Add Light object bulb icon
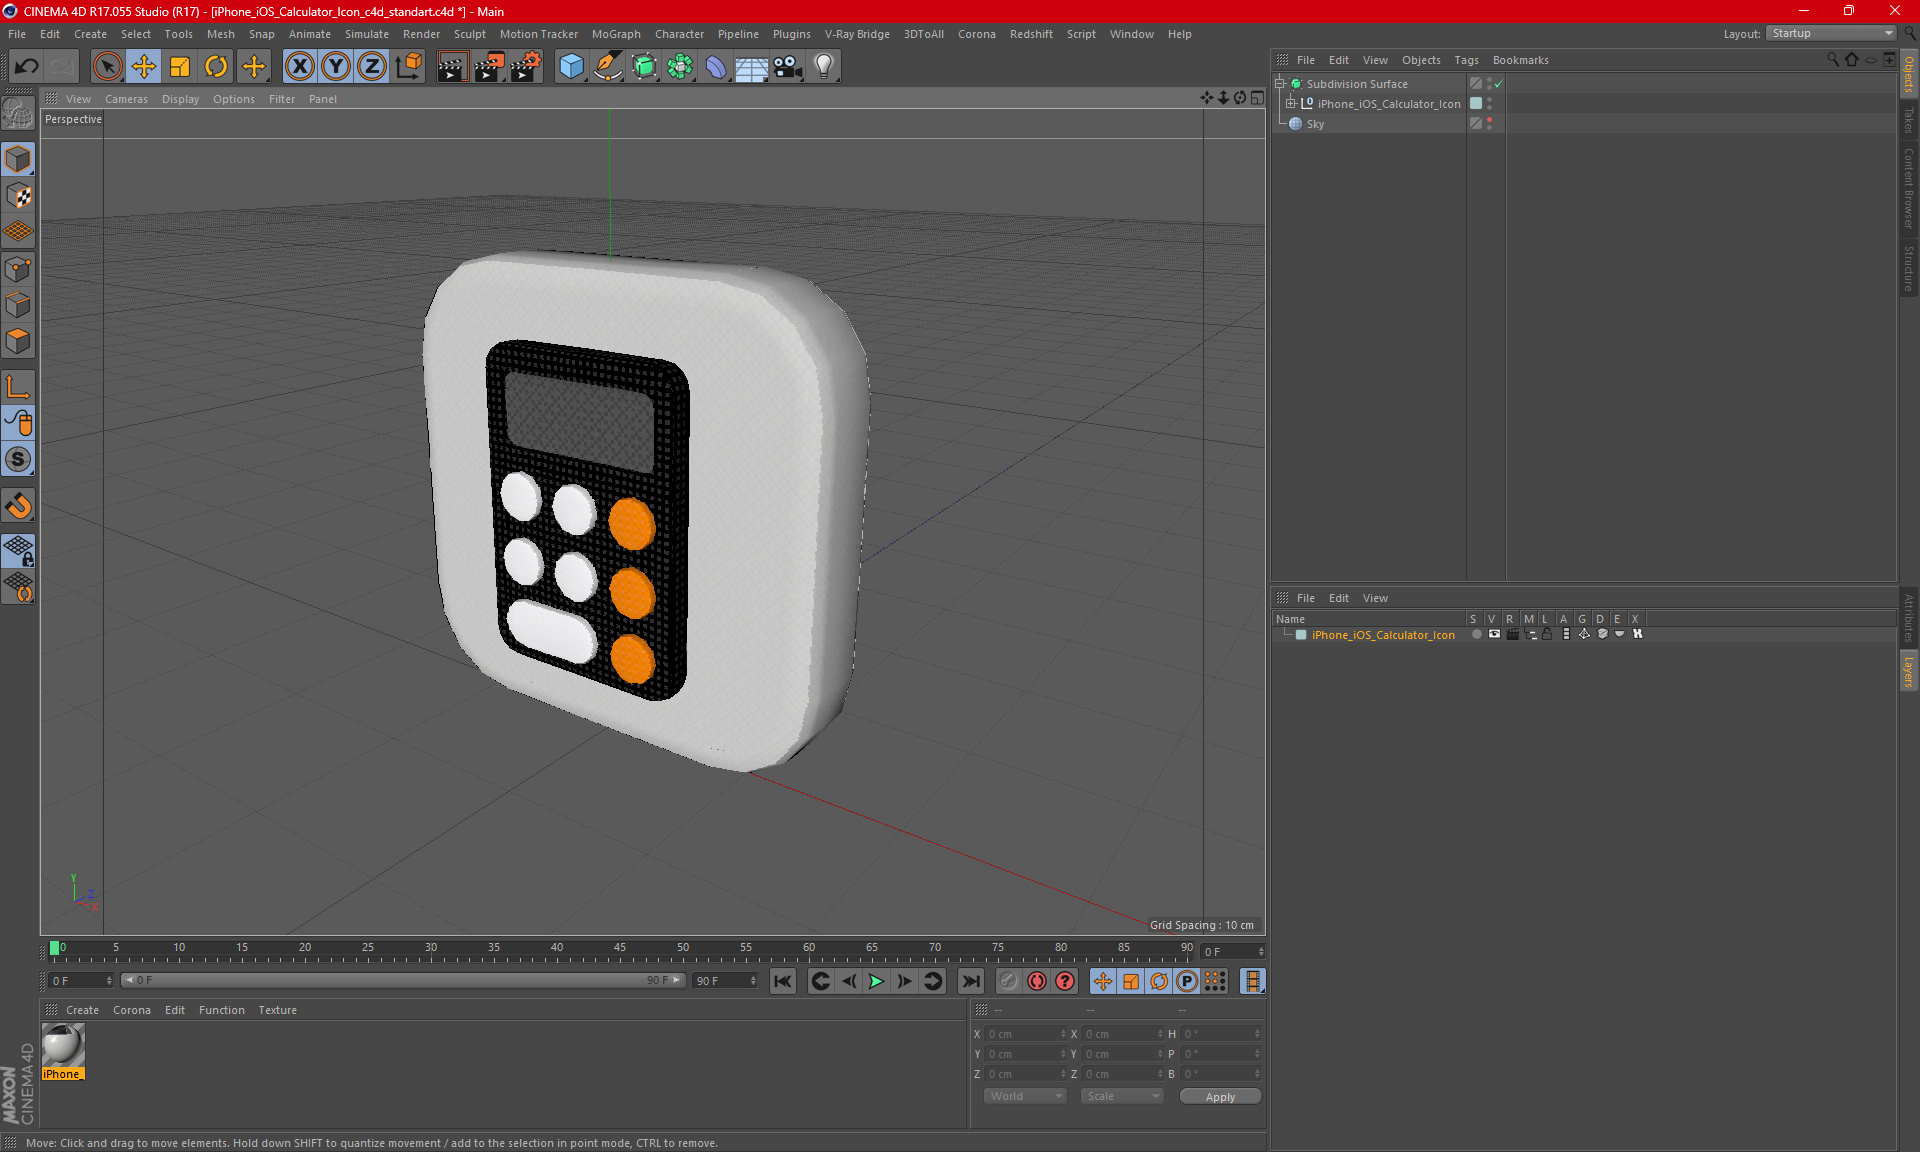This screenshot has height=1152, width=1920. click(x=824, y=67)
